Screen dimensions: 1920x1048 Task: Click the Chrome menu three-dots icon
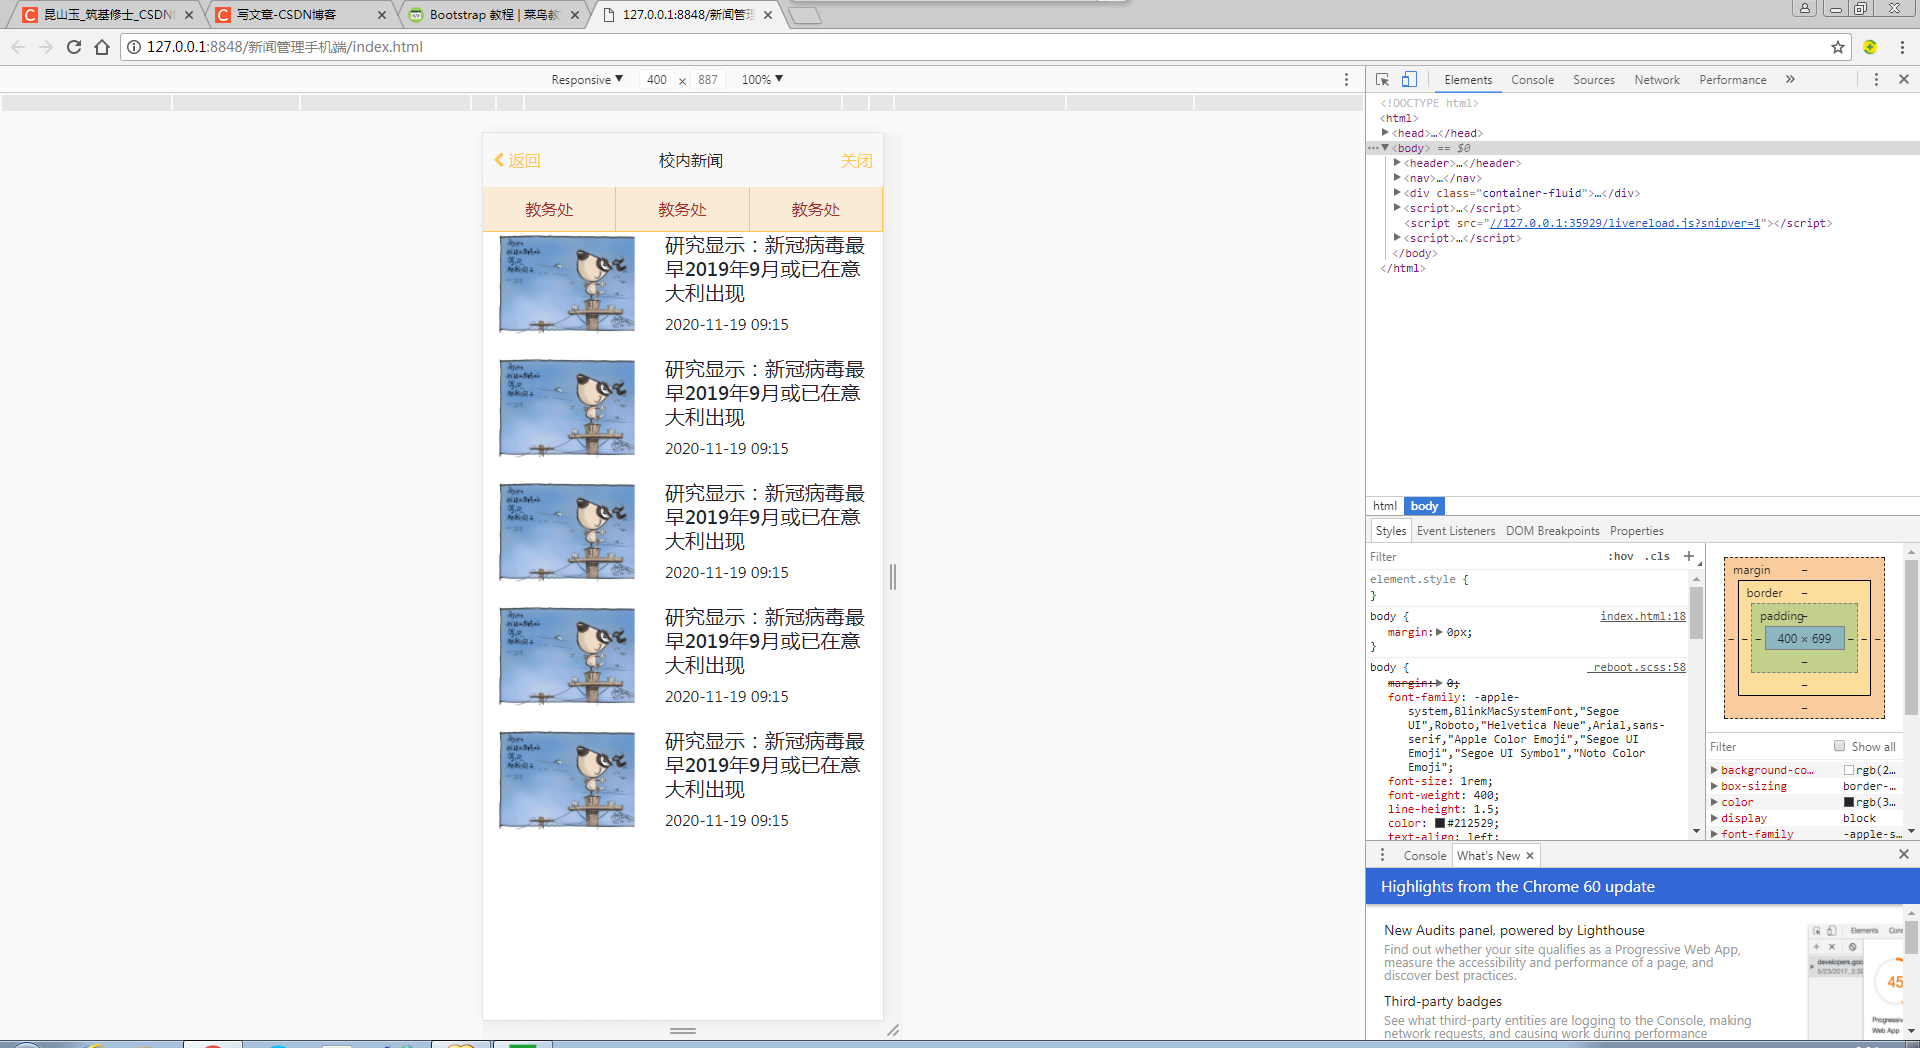tap(1903, 46)
